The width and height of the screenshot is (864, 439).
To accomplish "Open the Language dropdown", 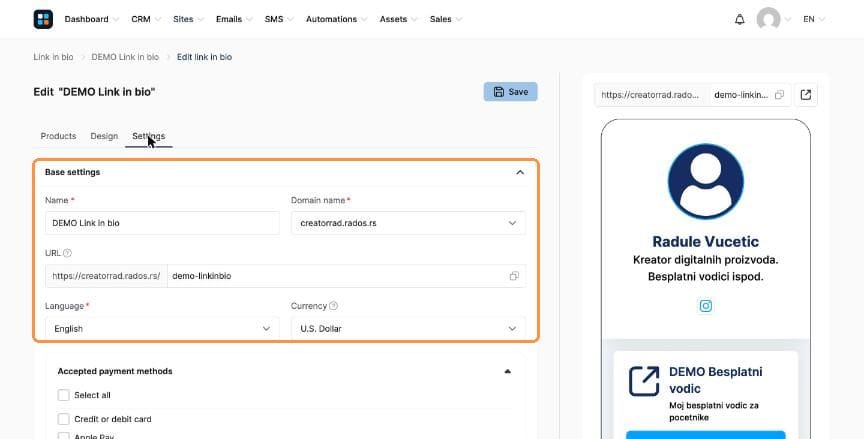I will 162,328.
